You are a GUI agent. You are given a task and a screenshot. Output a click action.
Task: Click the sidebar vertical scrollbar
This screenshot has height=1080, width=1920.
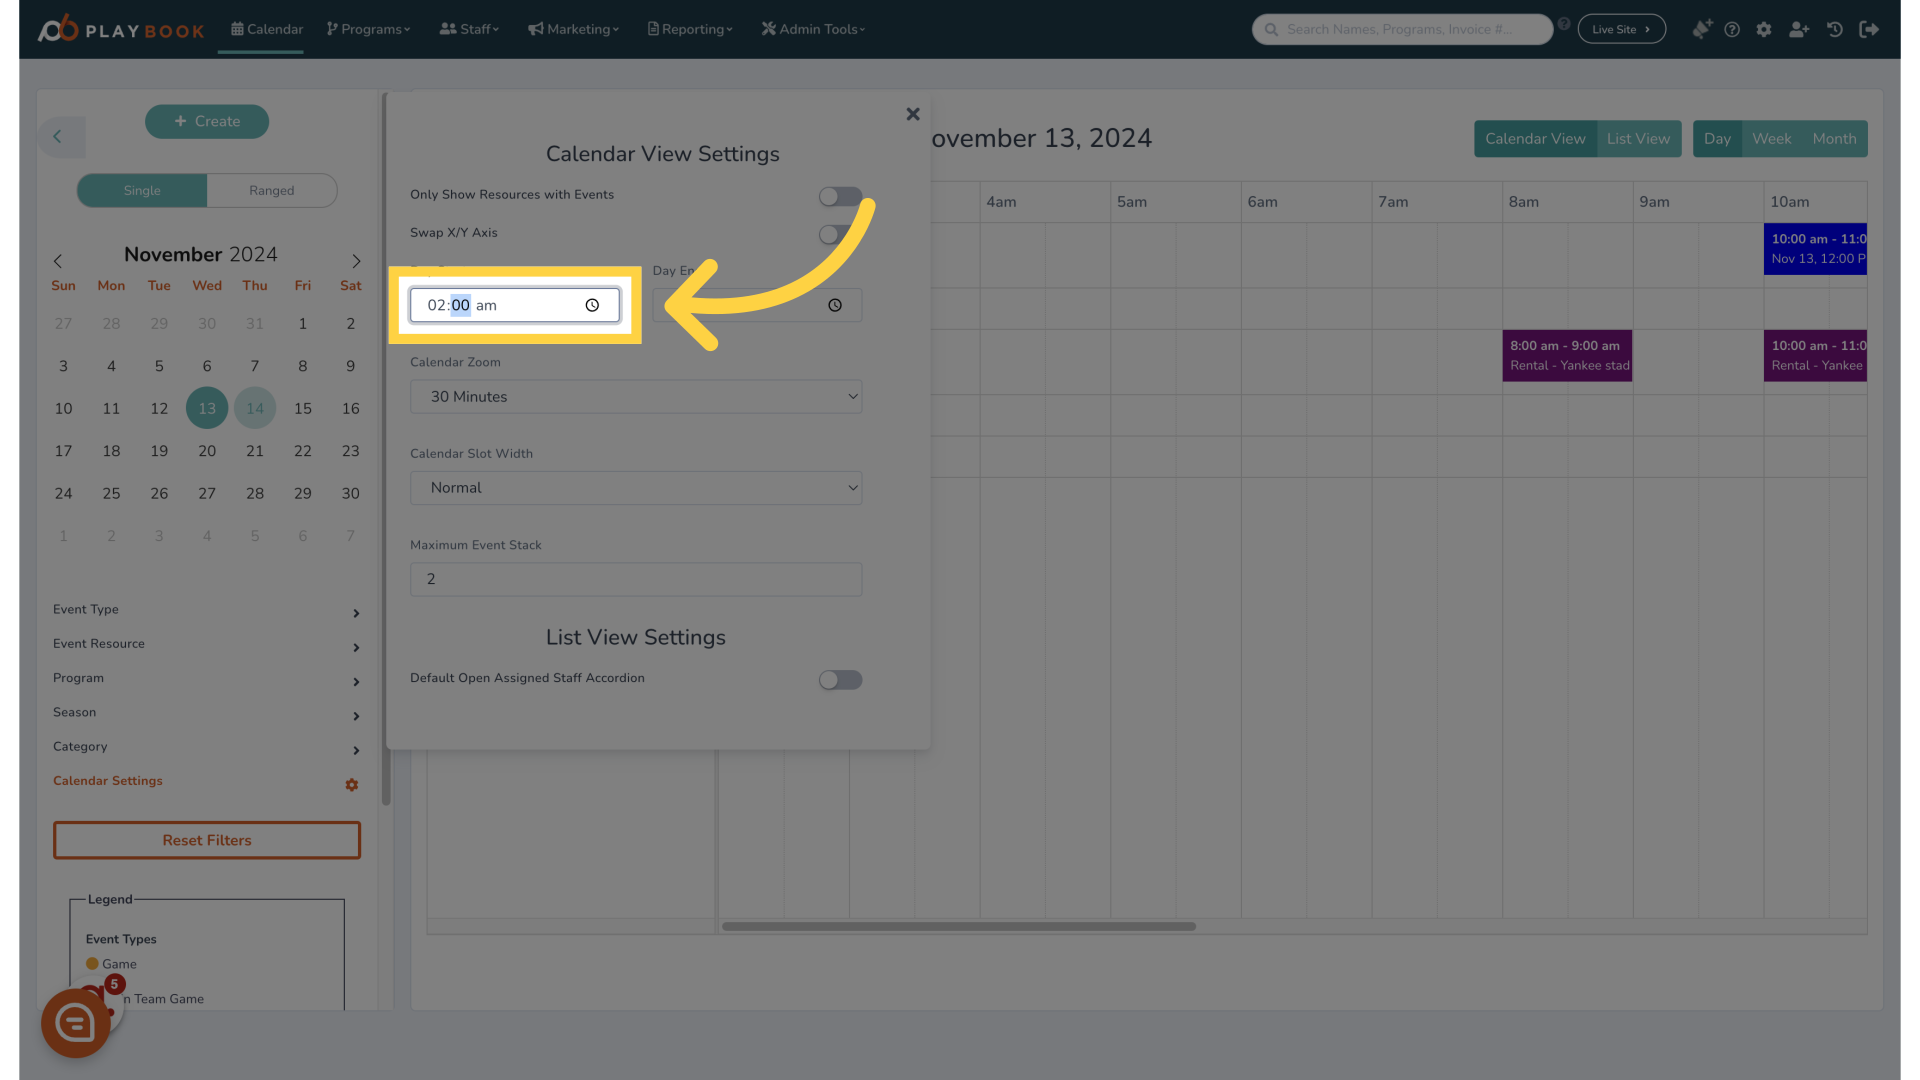tap(386, 450)
